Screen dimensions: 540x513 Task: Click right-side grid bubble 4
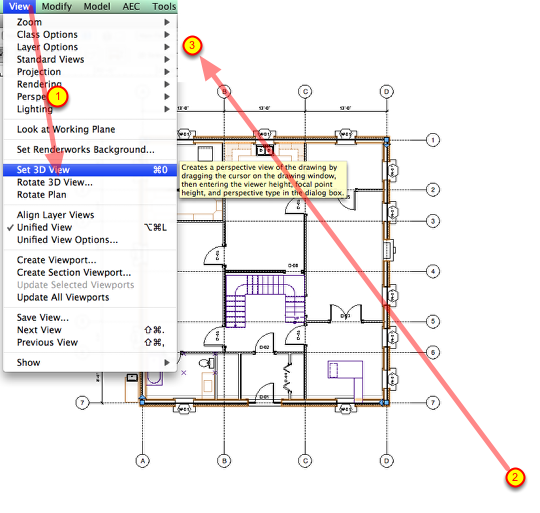click(433, 271)
